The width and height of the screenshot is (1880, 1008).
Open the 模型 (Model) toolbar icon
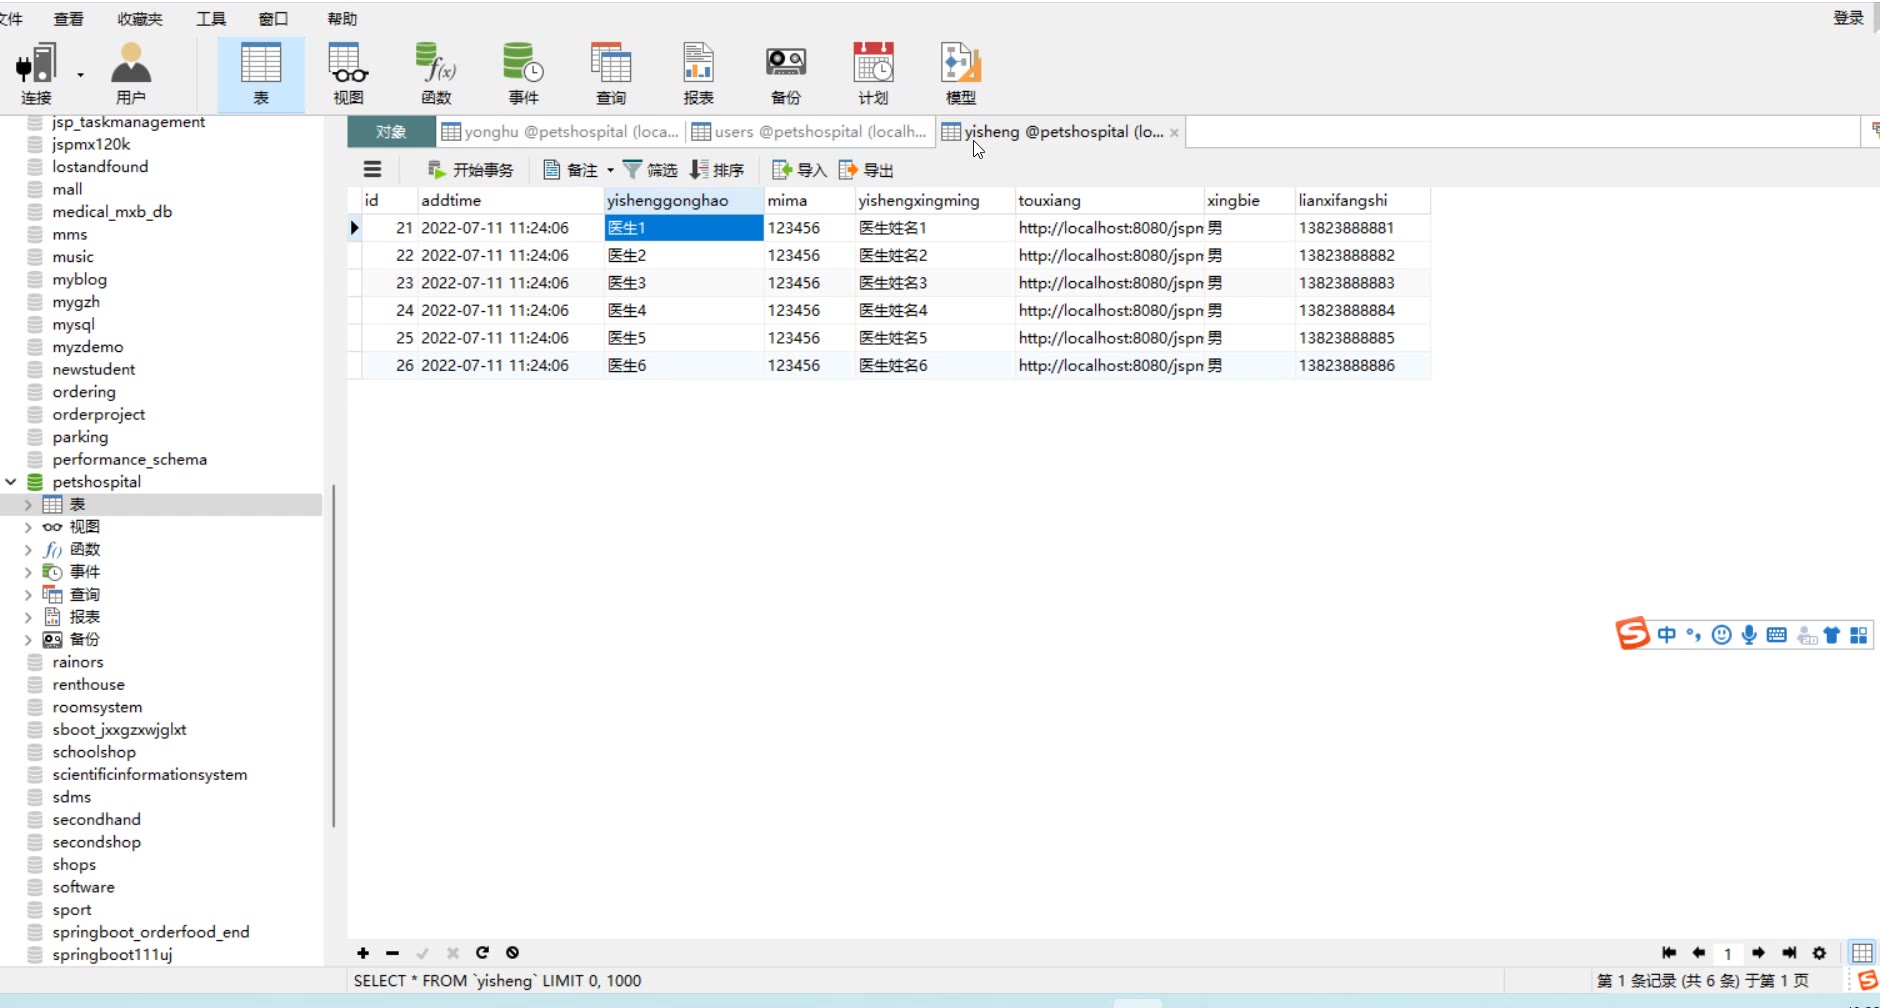(960, 73)
